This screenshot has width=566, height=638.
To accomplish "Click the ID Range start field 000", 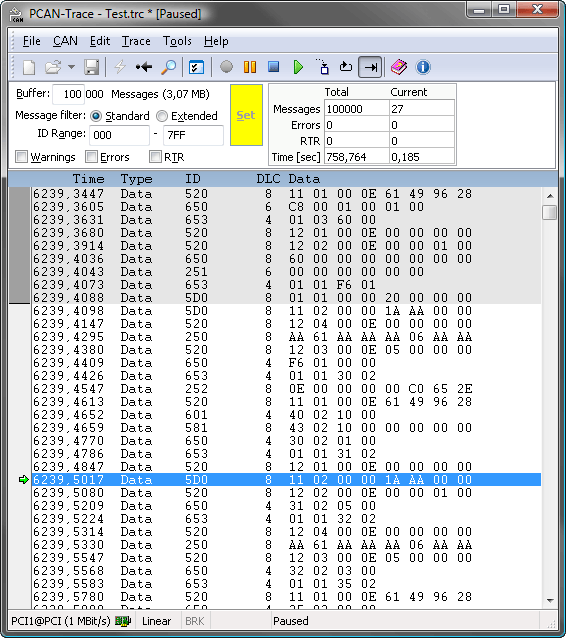I will [119, 135].
